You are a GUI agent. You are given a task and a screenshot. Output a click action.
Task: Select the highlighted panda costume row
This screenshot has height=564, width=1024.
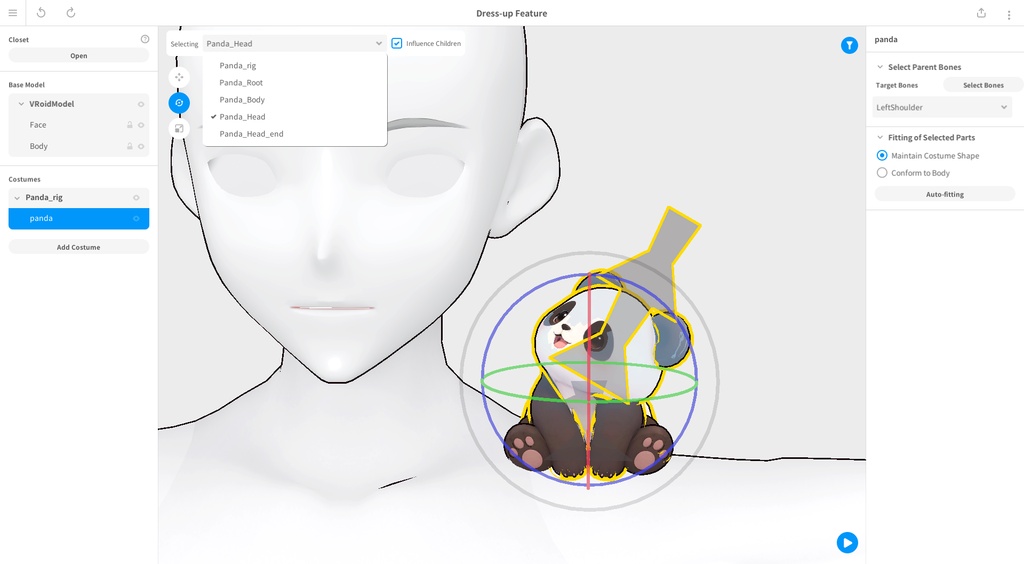click(78, 219)
